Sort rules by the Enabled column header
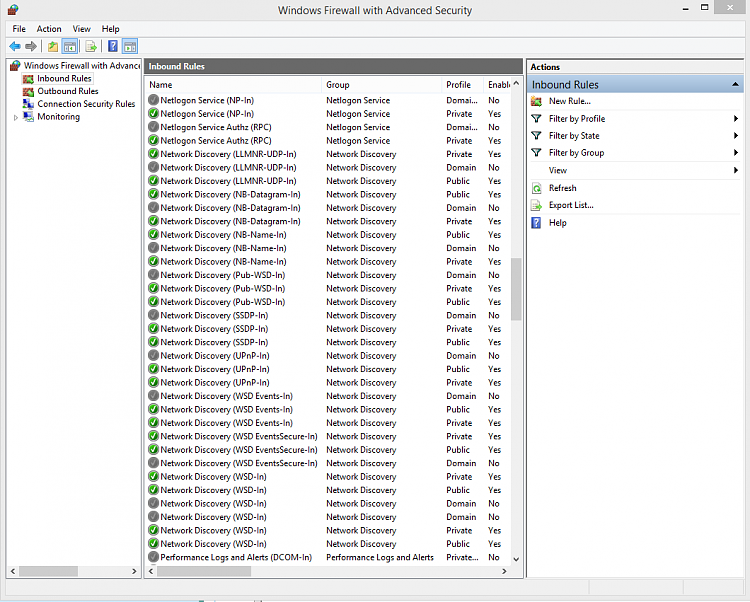The height and width of the screenshot is (602, 750). click(x=497, y=85)
